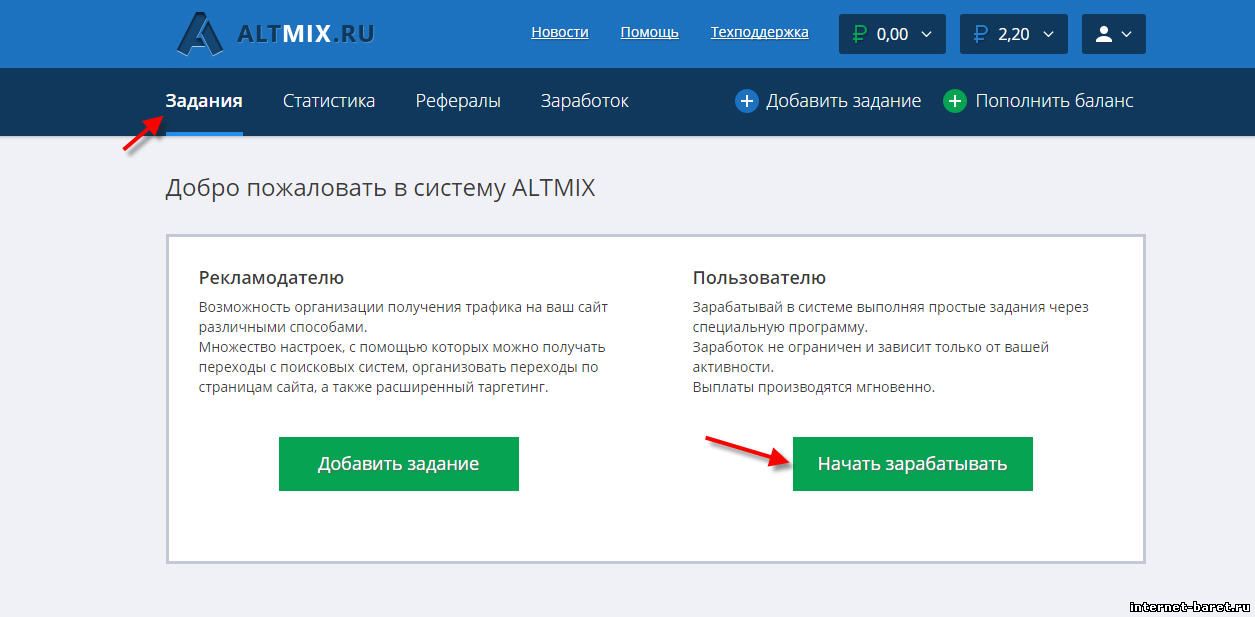
Task: Click Пополнить баланс in the navigation bar
Action: pyautogui.click(x=1055, y=101)
